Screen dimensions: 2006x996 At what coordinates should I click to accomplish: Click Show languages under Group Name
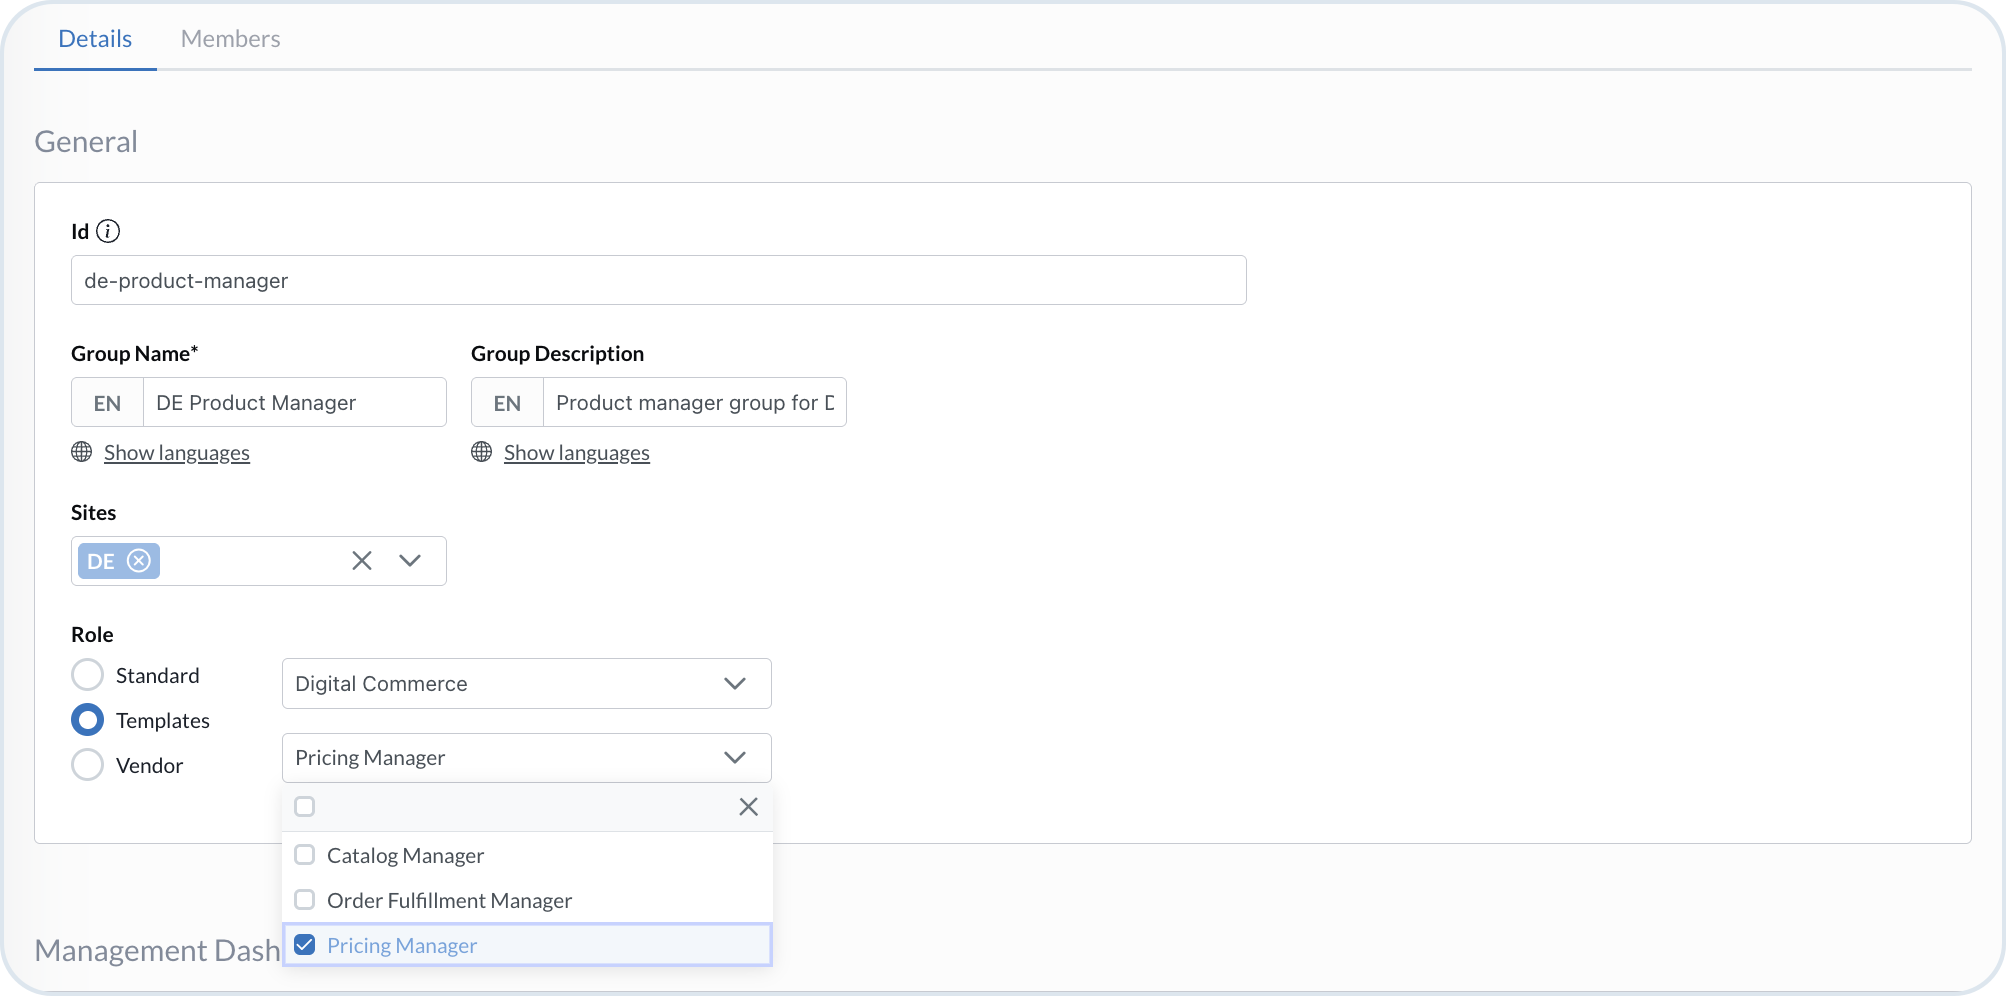tap(176, 452)
